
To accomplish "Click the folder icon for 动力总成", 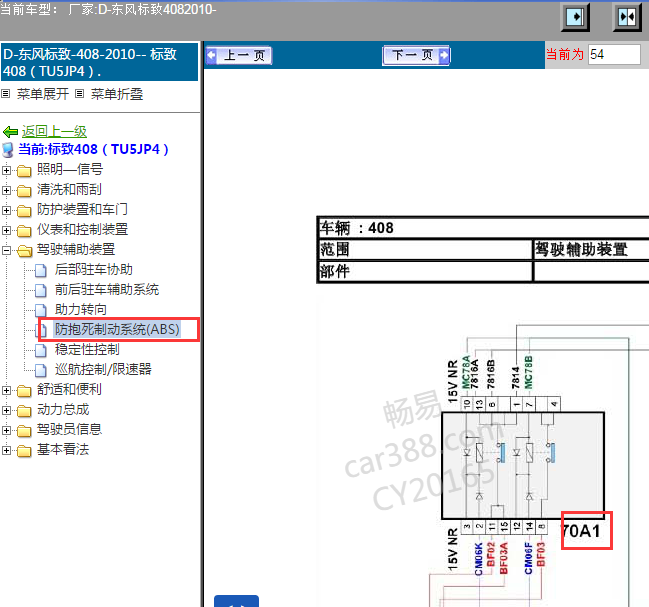I will [24, 411].
